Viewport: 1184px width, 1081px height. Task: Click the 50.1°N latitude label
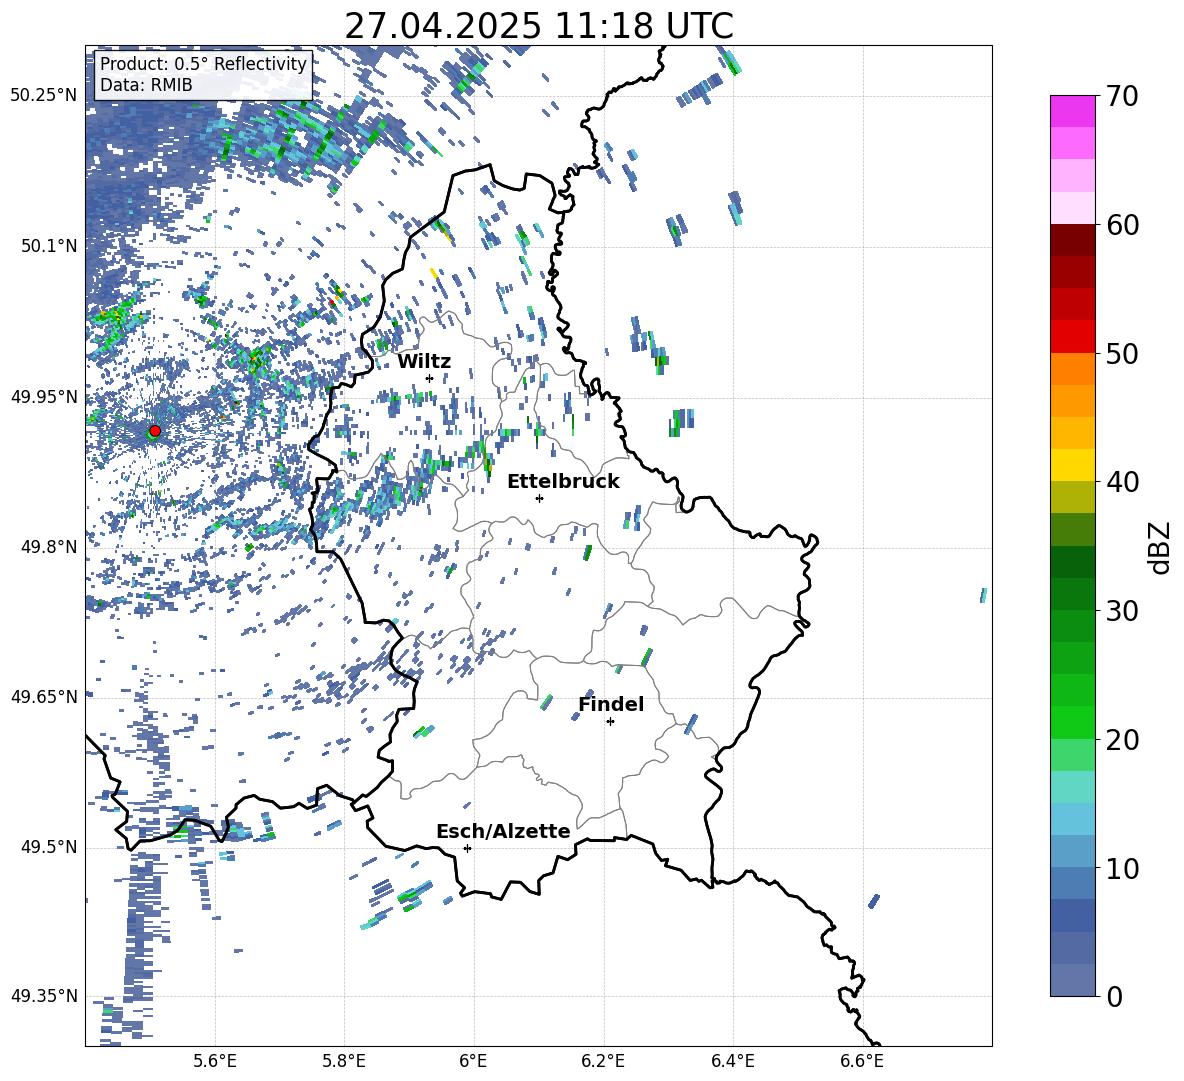[49, 246]
